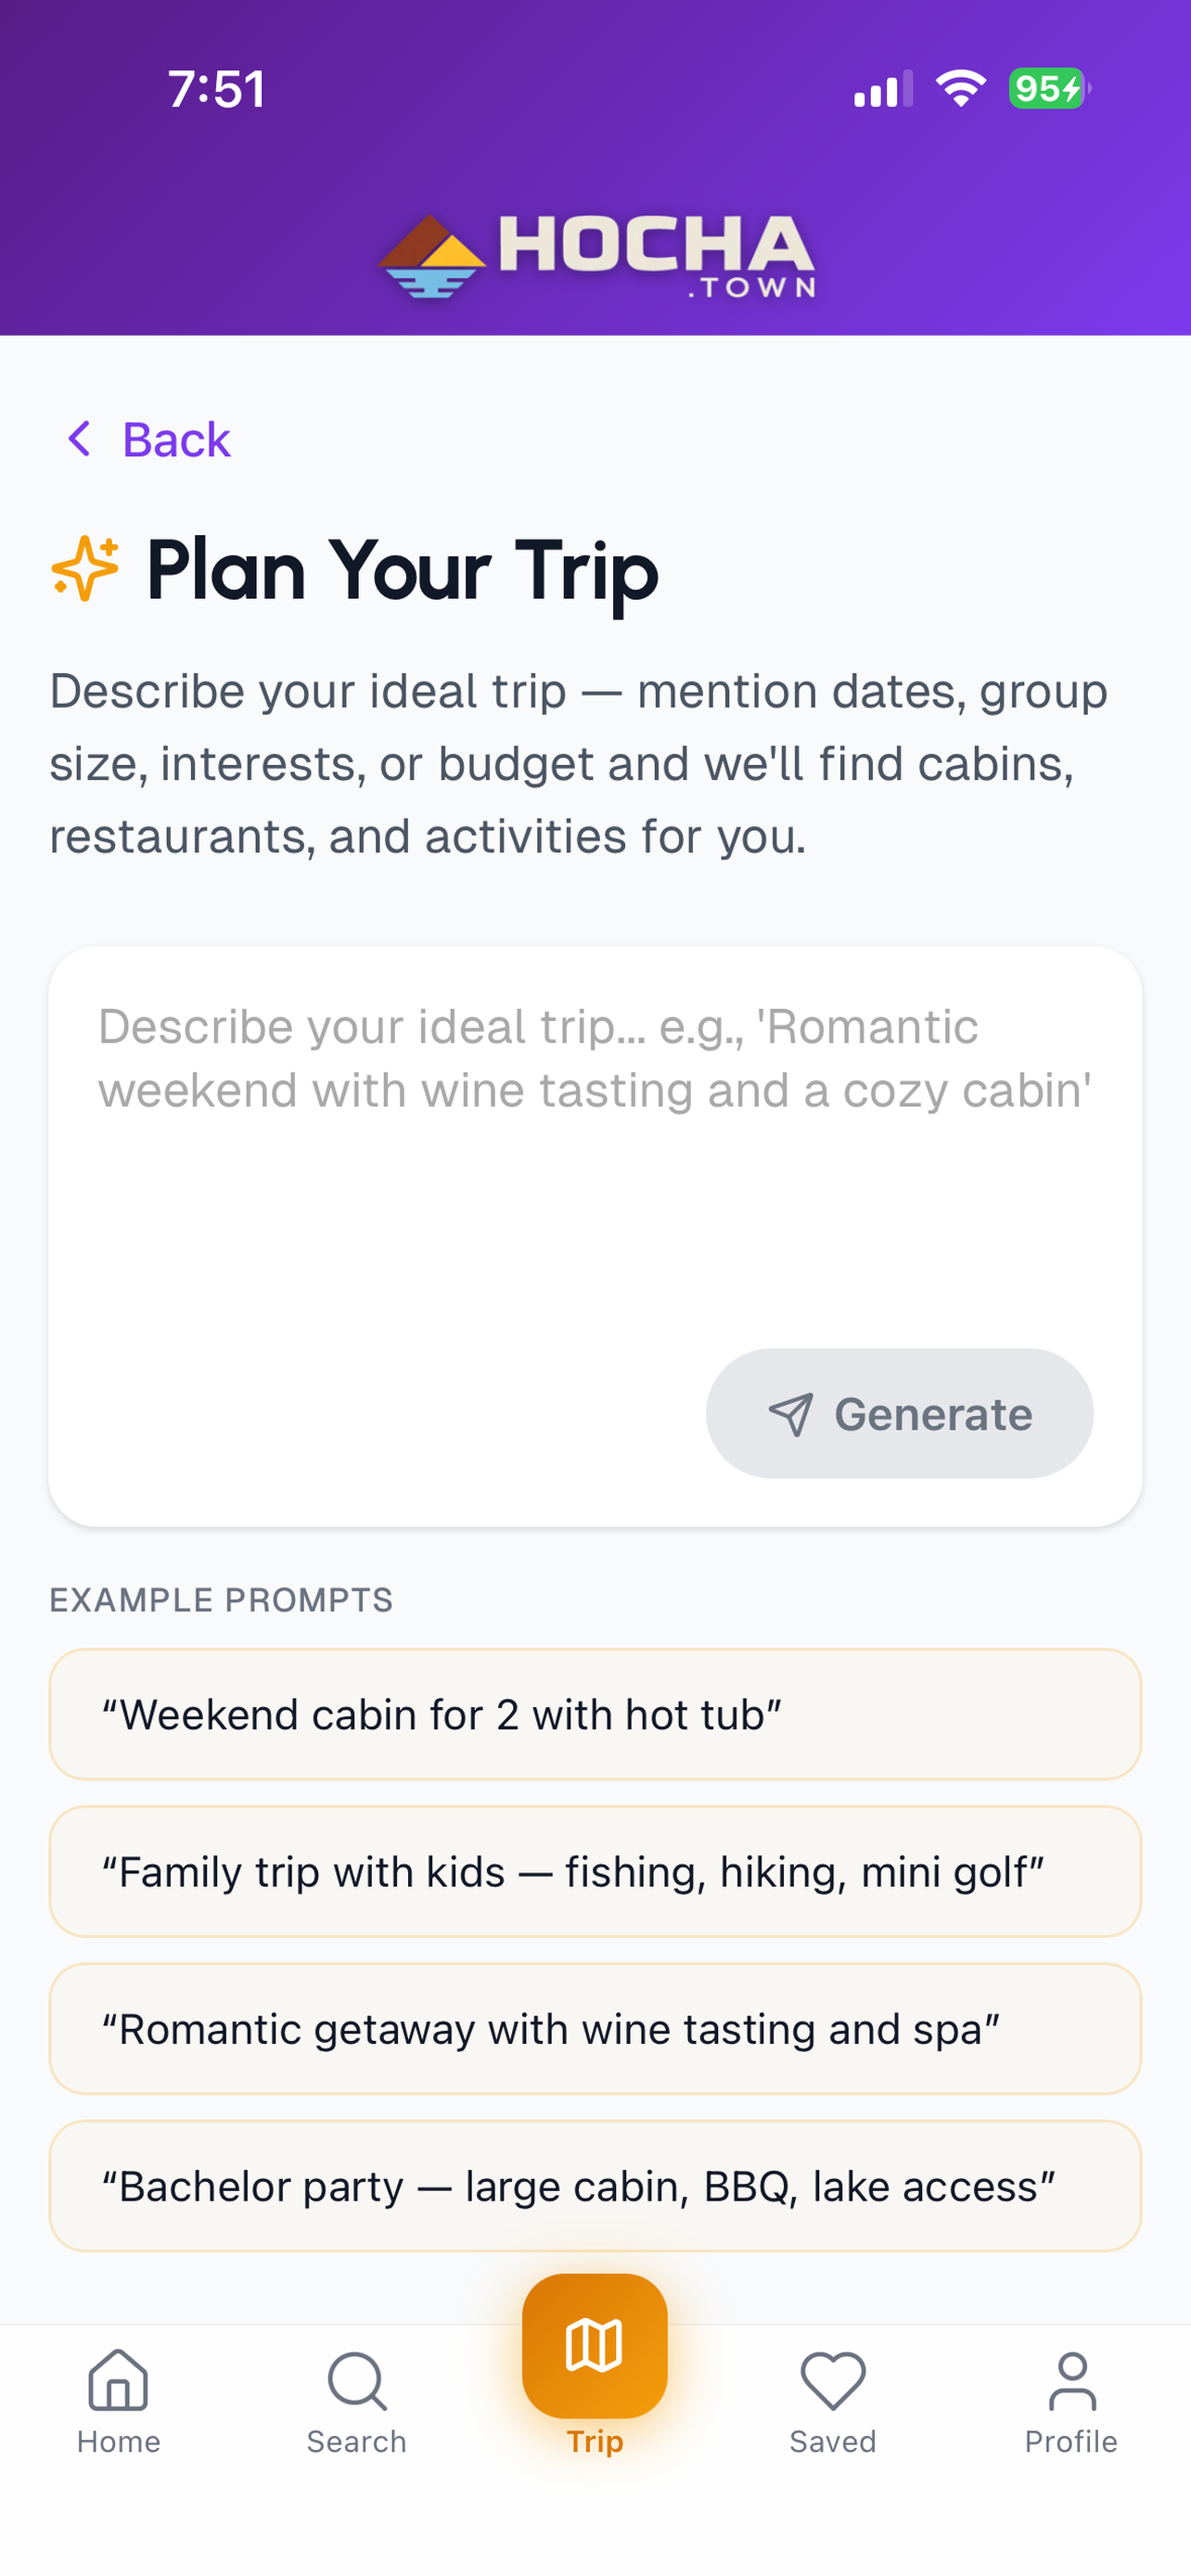Open Search via the magnifier icon
The width and height of the screenshot is (1191, 2576).
point(356,2380)
